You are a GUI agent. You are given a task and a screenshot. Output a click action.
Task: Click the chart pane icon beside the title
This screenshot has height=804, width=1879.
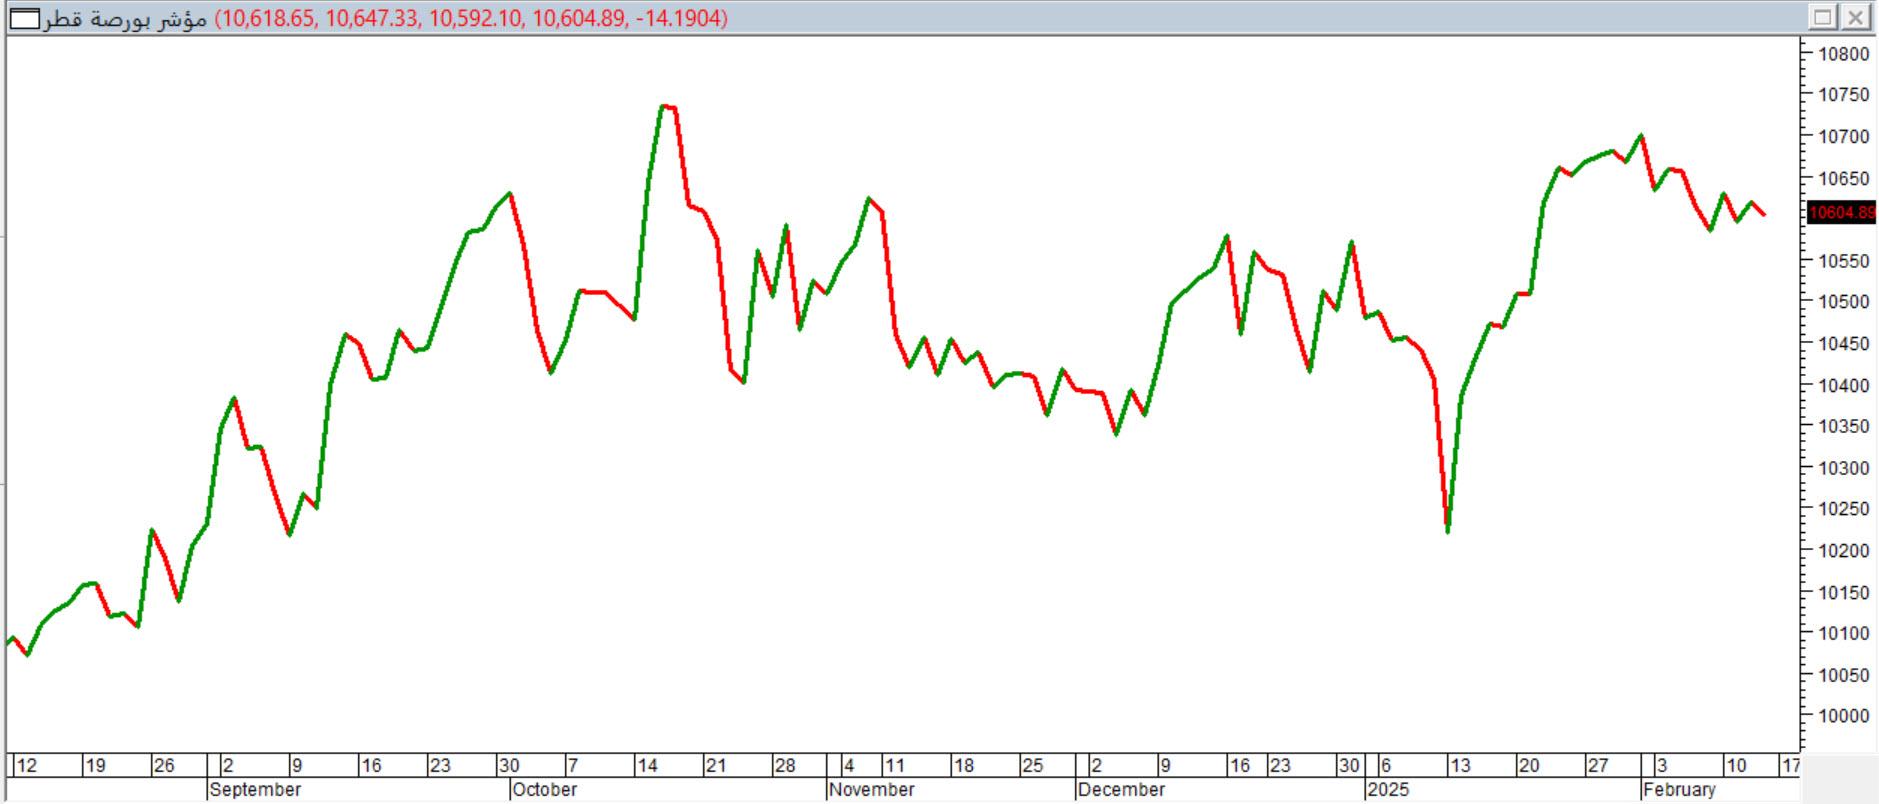25,18
